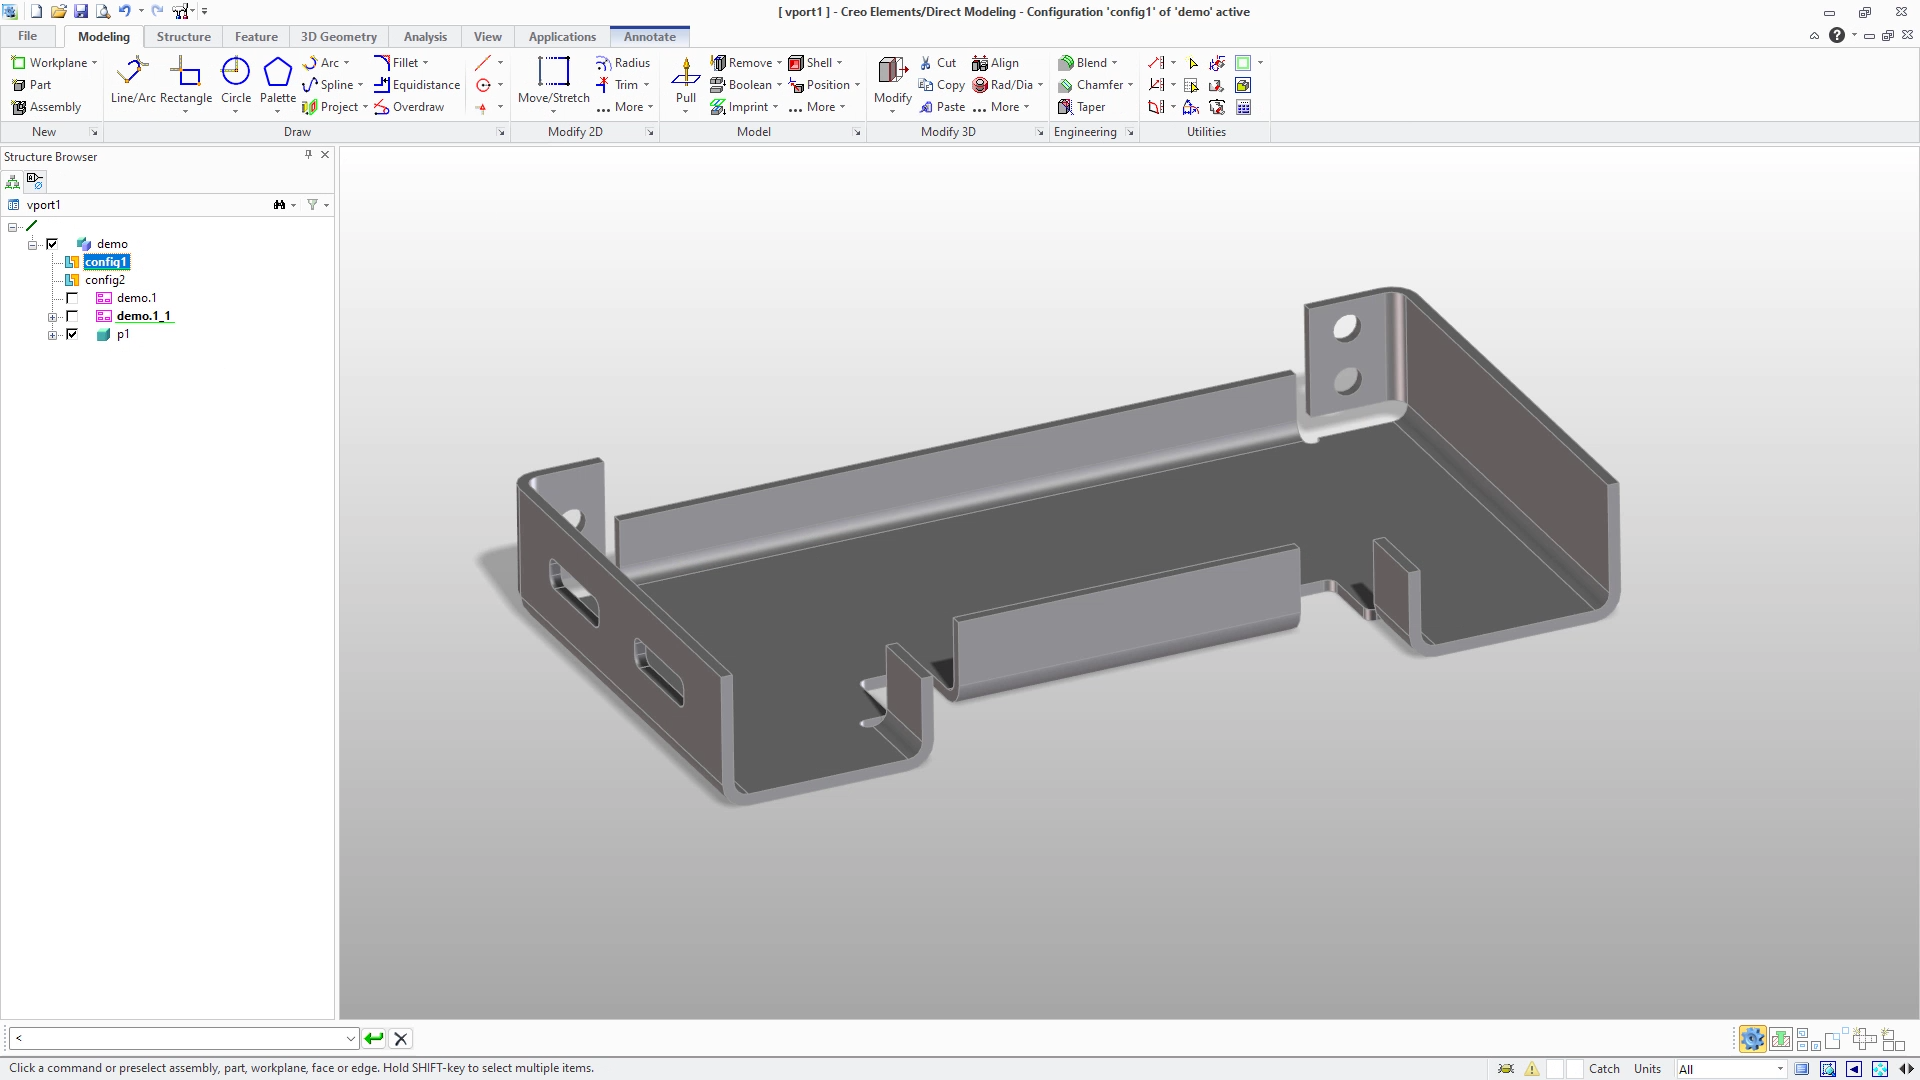1920x1080 pixels.
Task: Click the Equidistance tool
Action: (417, 85)
